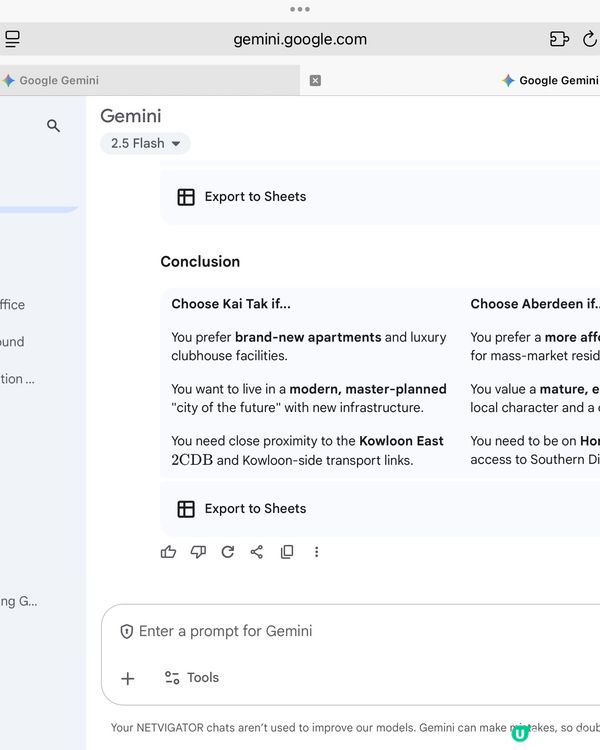The width and height of the screenshot is (600, 750).
Task: Open more options three-dot menu
Action: pos(316,552)
